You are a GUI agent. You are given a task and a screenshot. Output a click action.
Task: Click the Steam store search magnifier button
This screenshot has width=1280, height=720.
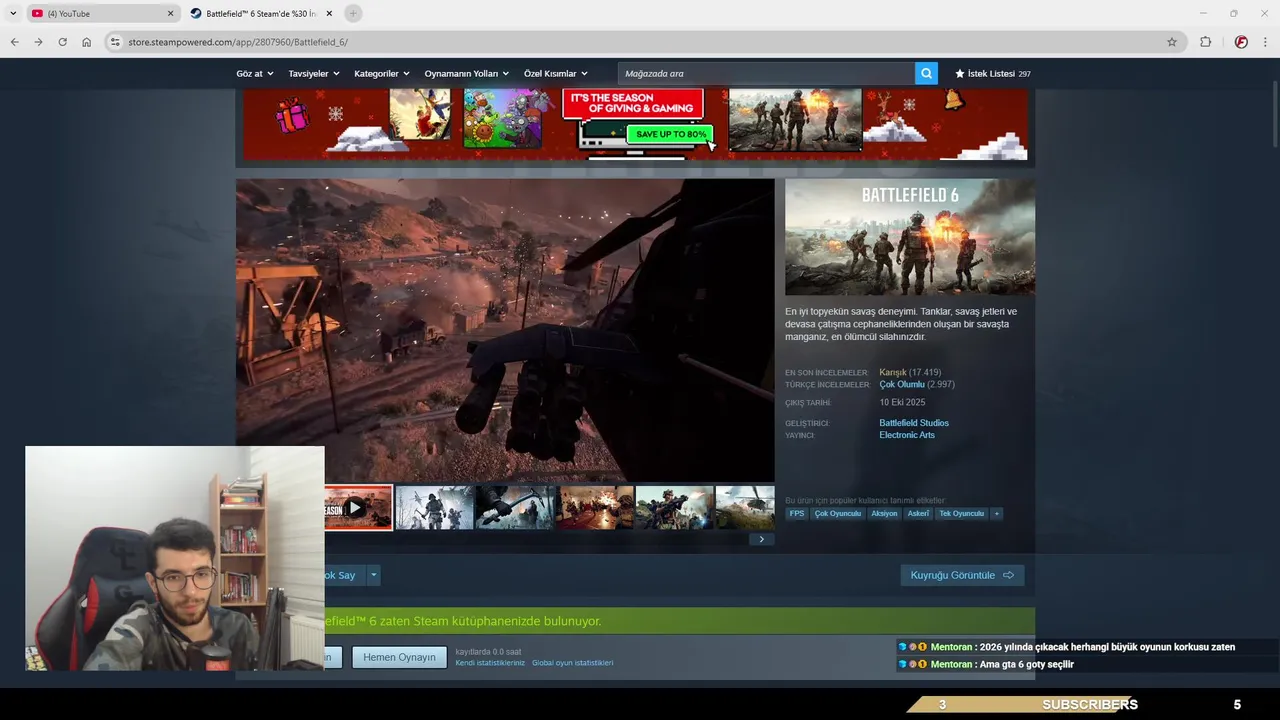tap(926, 73)
